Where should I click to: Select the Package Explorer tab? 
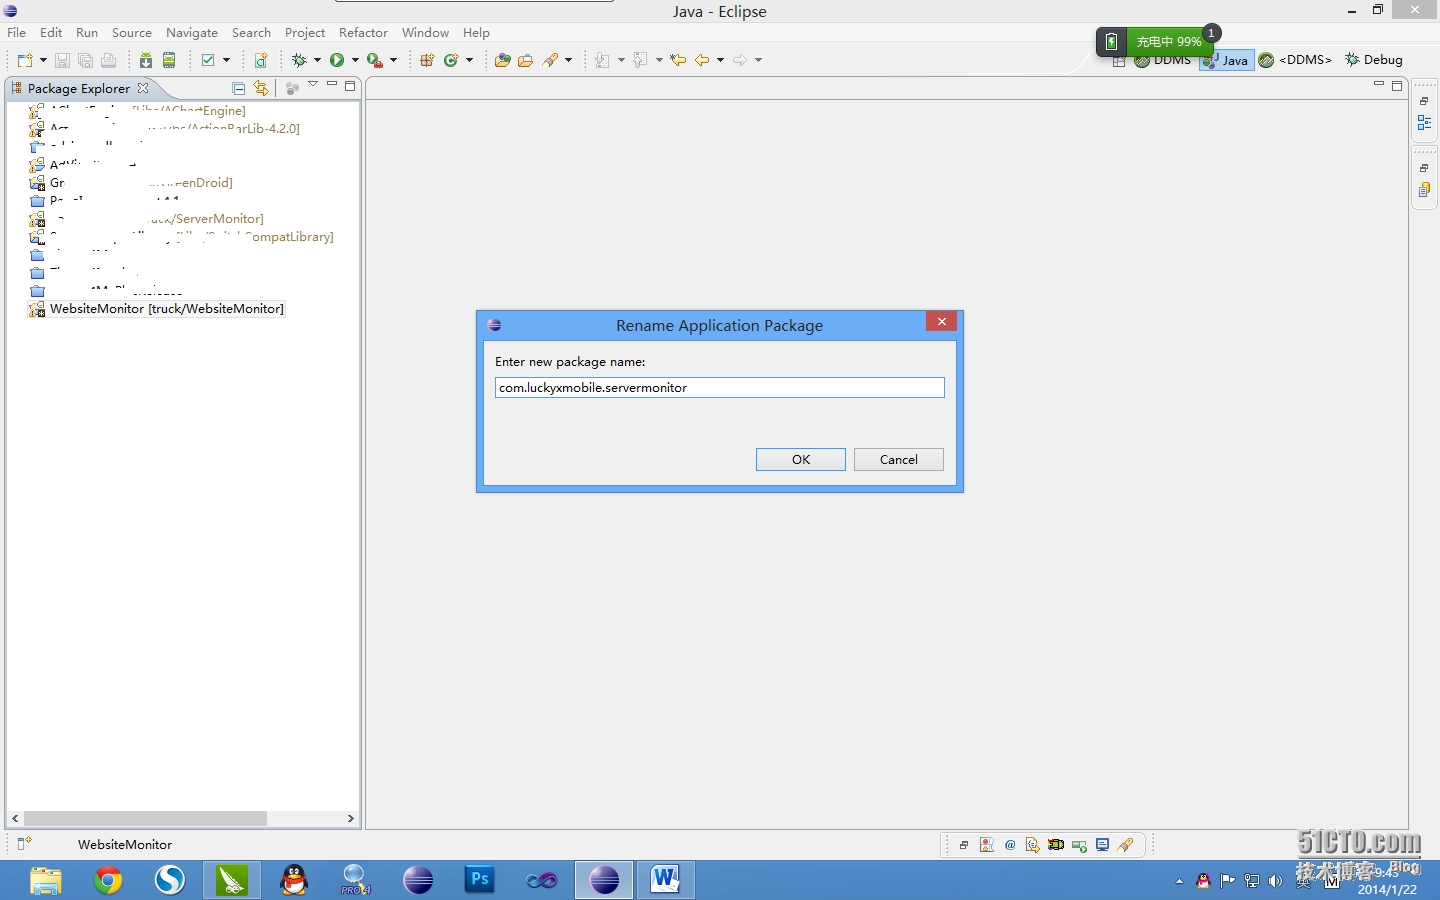78,88
